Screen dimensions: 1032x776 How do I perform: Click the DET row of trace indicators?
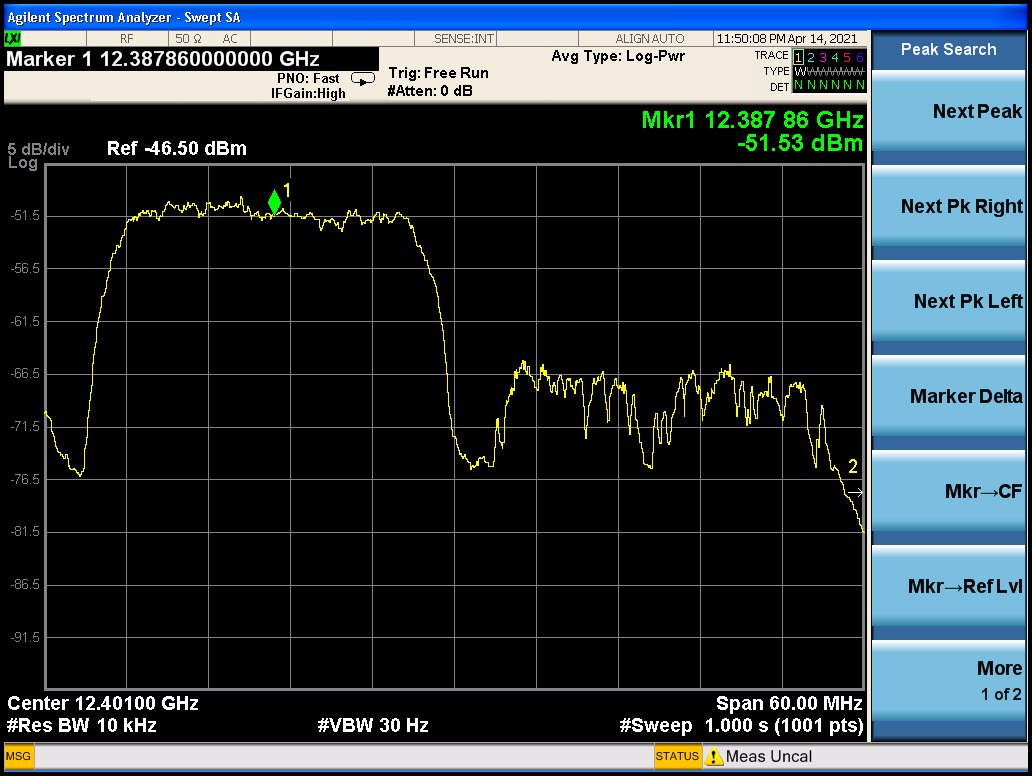click(829, 86)
